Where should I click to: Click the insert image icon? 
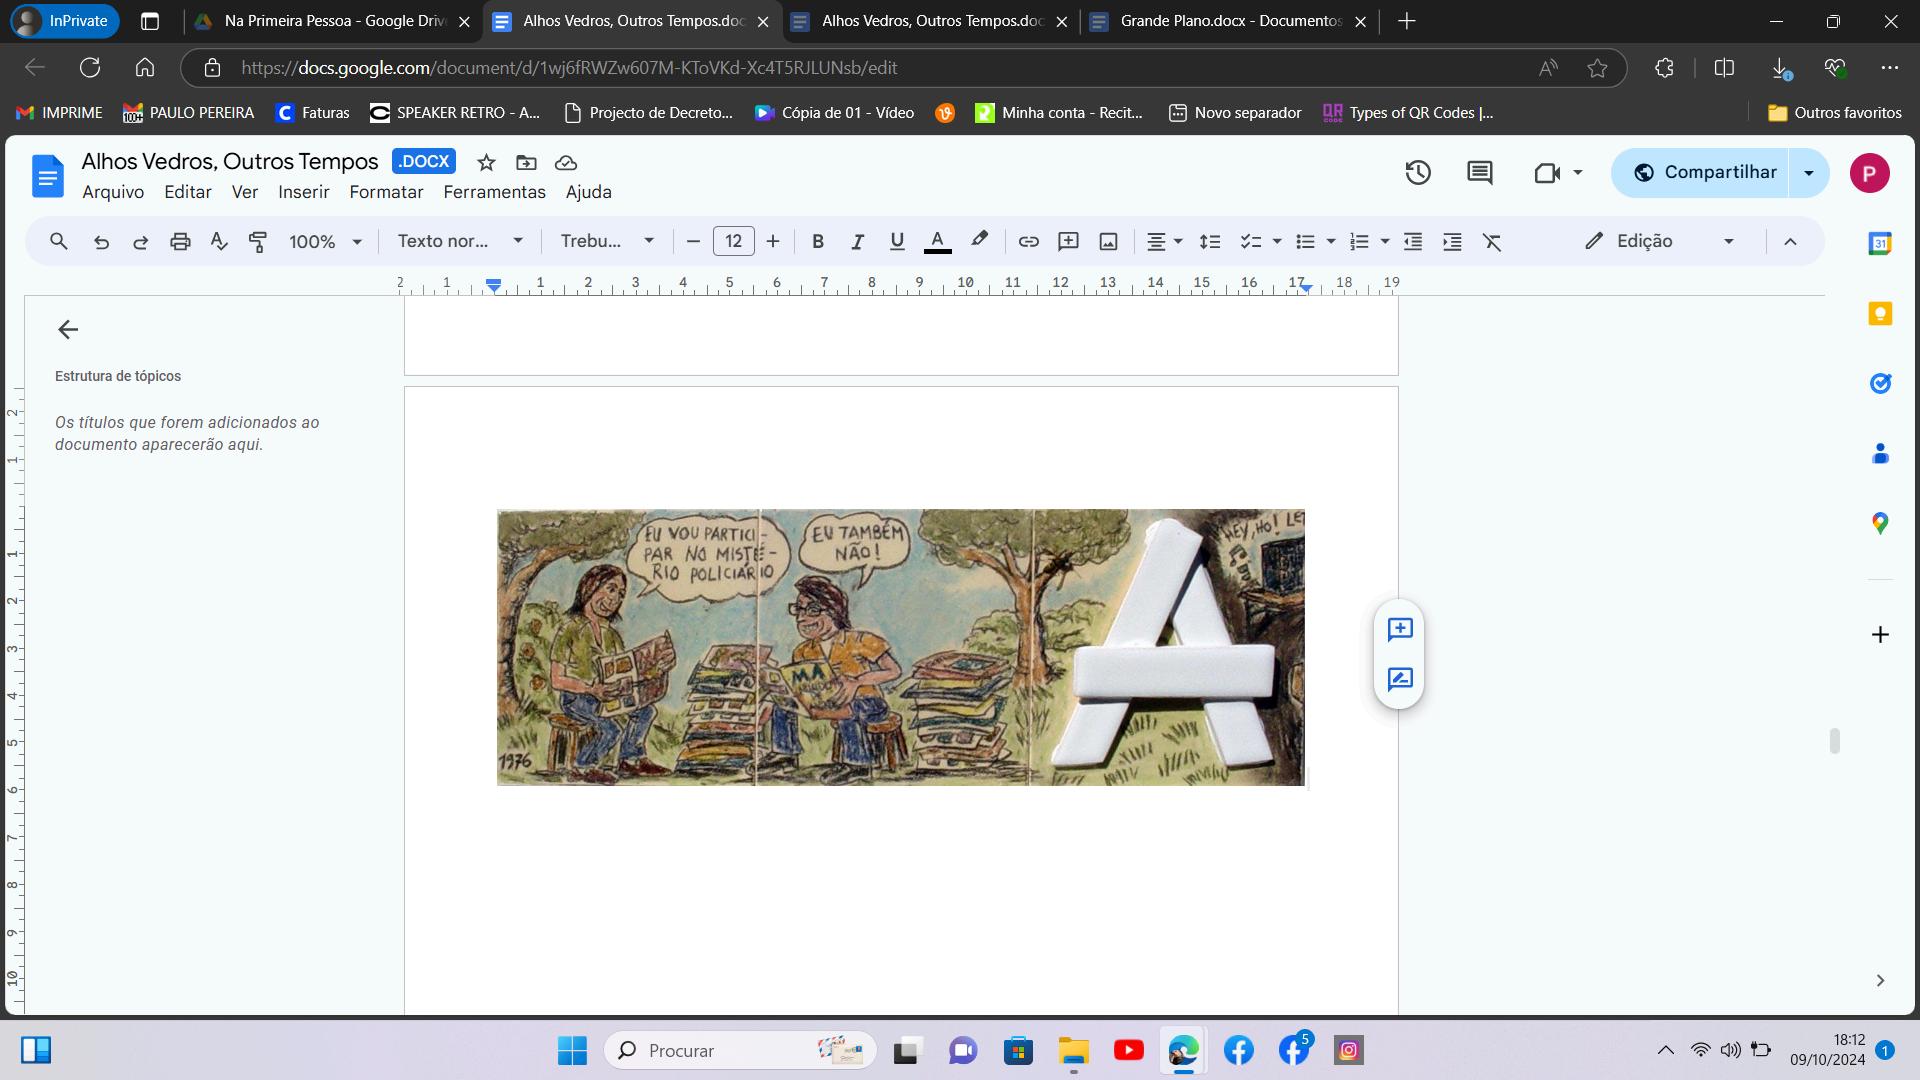1108,241
